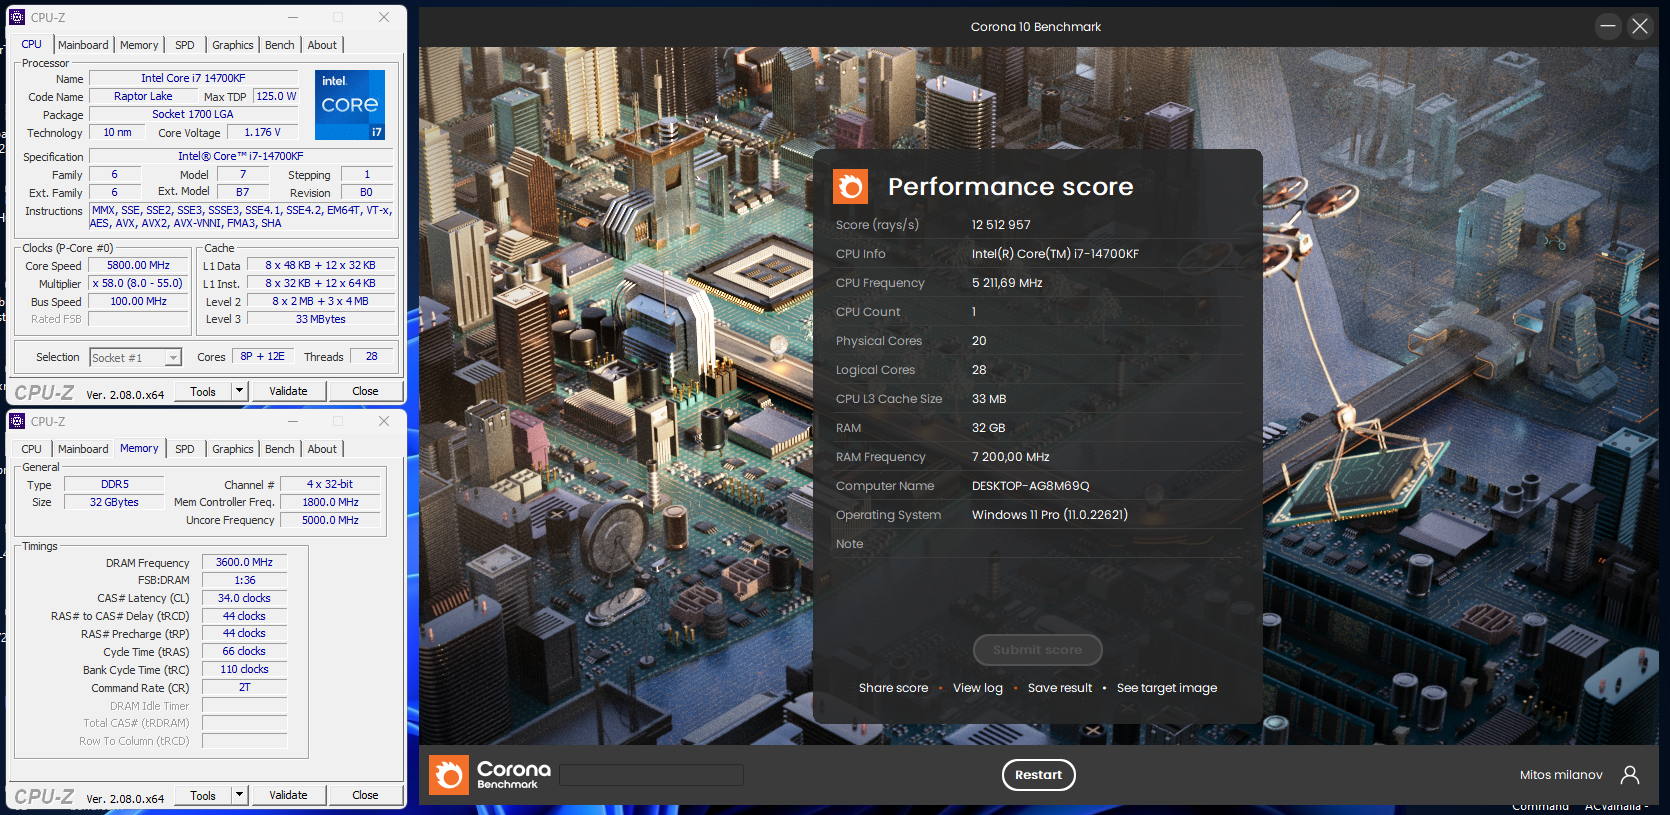Screen dimensions: 1670x815
Task: Click Validate button in top CPU-Z window
Action: (288, 391)
